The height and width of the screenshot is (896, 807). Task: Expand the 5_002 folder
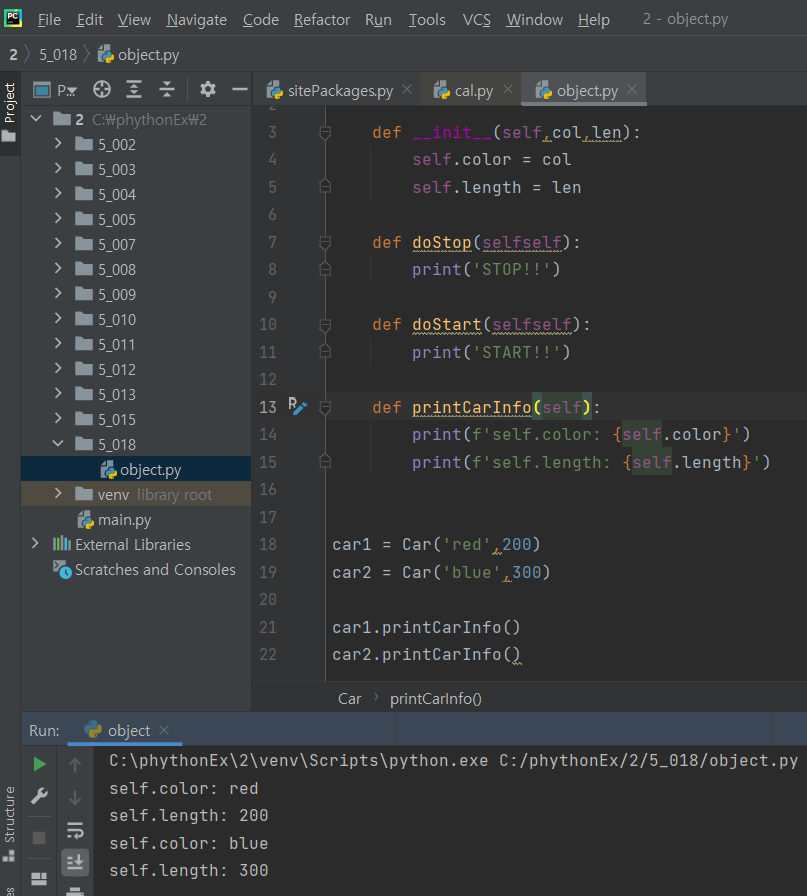pyautogui.click(x=58, y=143)
